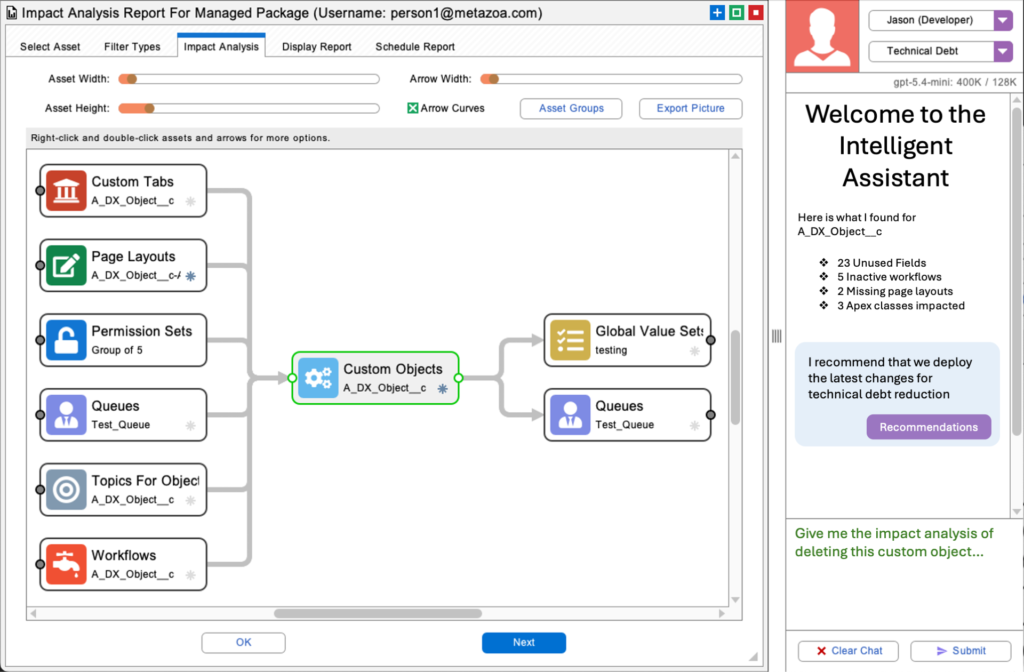Click the Asset Groups button
The image size is (1024, 672).
[571, 108]
